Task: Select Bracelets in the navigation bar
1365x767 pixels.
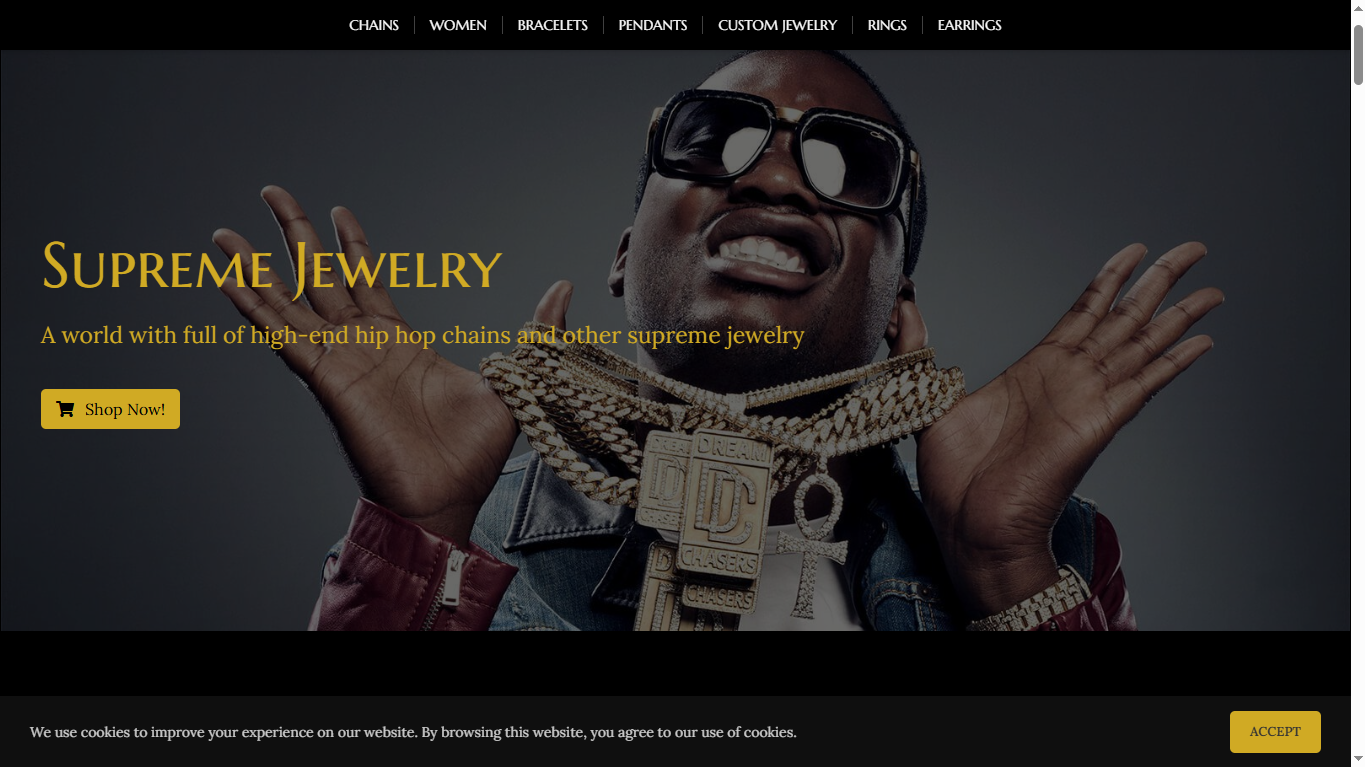Action: point(552,25)
